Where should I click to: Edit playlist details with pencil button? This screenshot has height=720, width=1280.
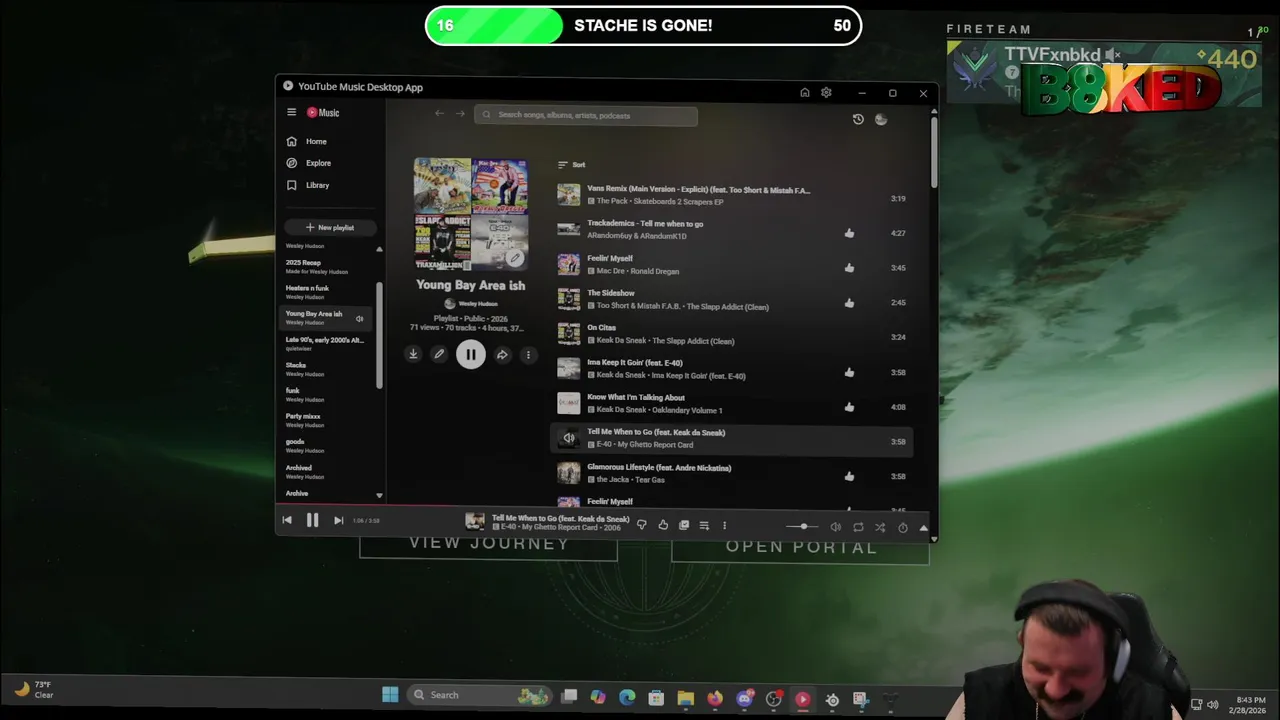(438, 354)
